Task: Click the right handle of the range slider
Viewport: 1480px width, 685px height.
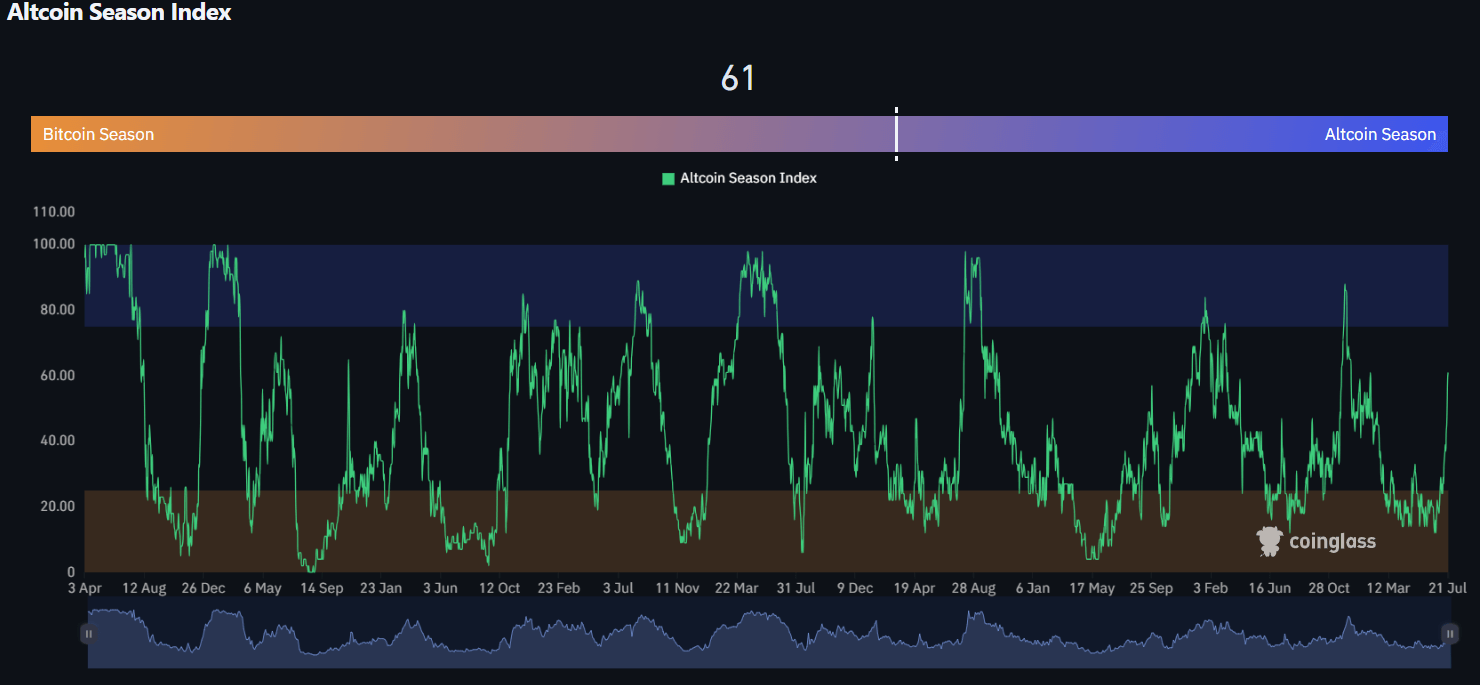Action: click(x=1449, y=633)
